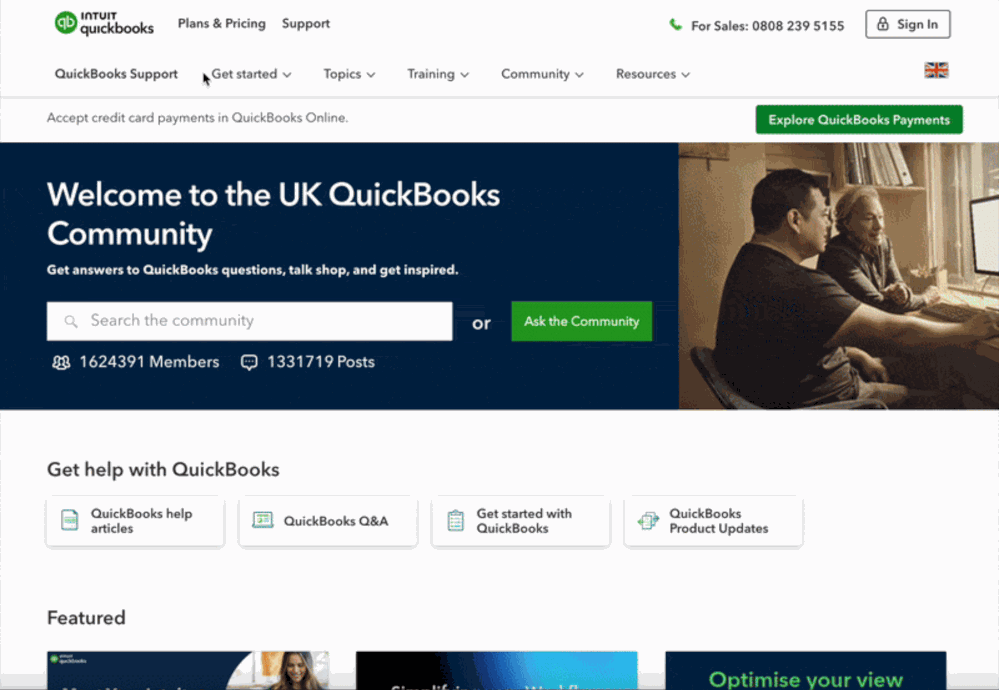This screenshot has height=690, width=999.
Task: Click the green phone icon beside sales number
Action: point(675,25)
